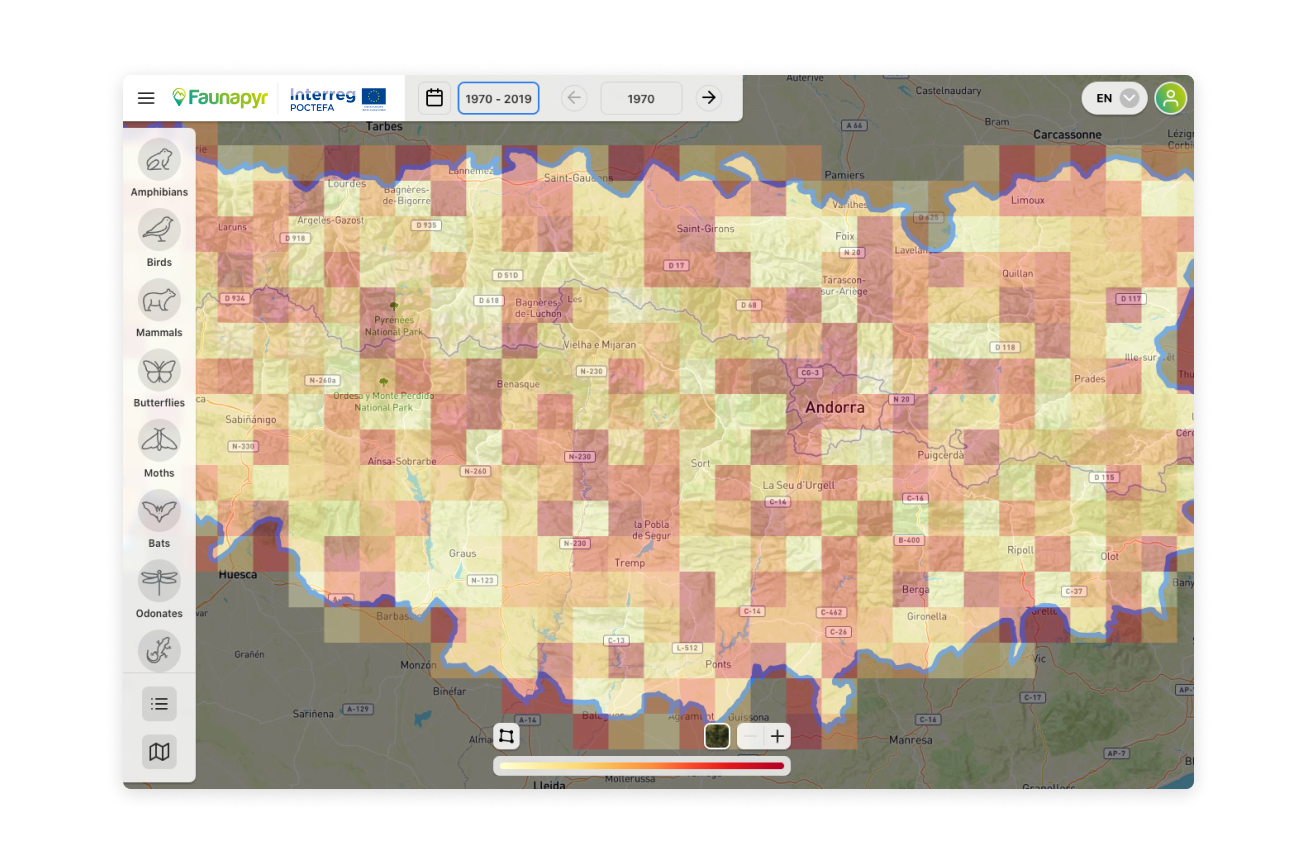1296x864 pixels.
Task: Open the list view panel
Action: tap(159, 704)
